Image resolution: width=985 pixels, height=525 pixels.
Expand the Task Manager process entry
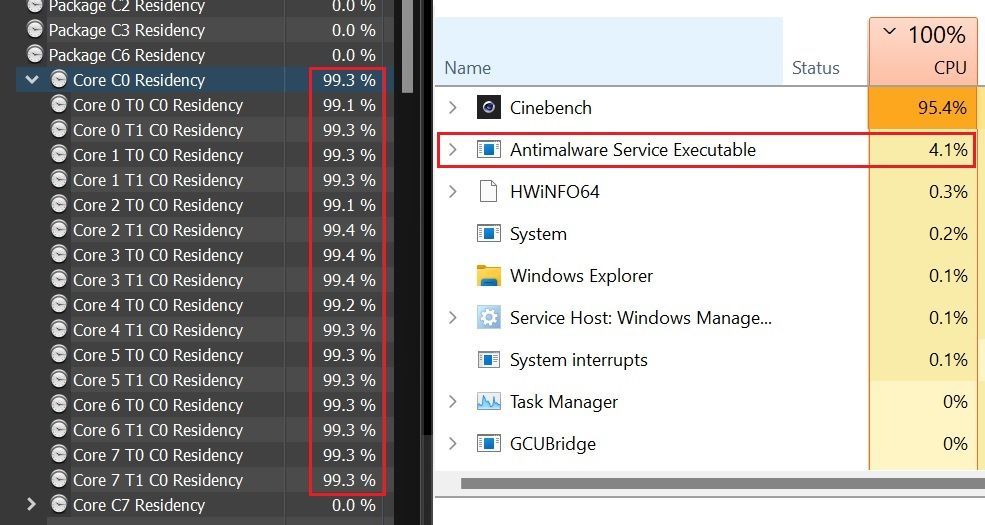(x=452, y=402)
